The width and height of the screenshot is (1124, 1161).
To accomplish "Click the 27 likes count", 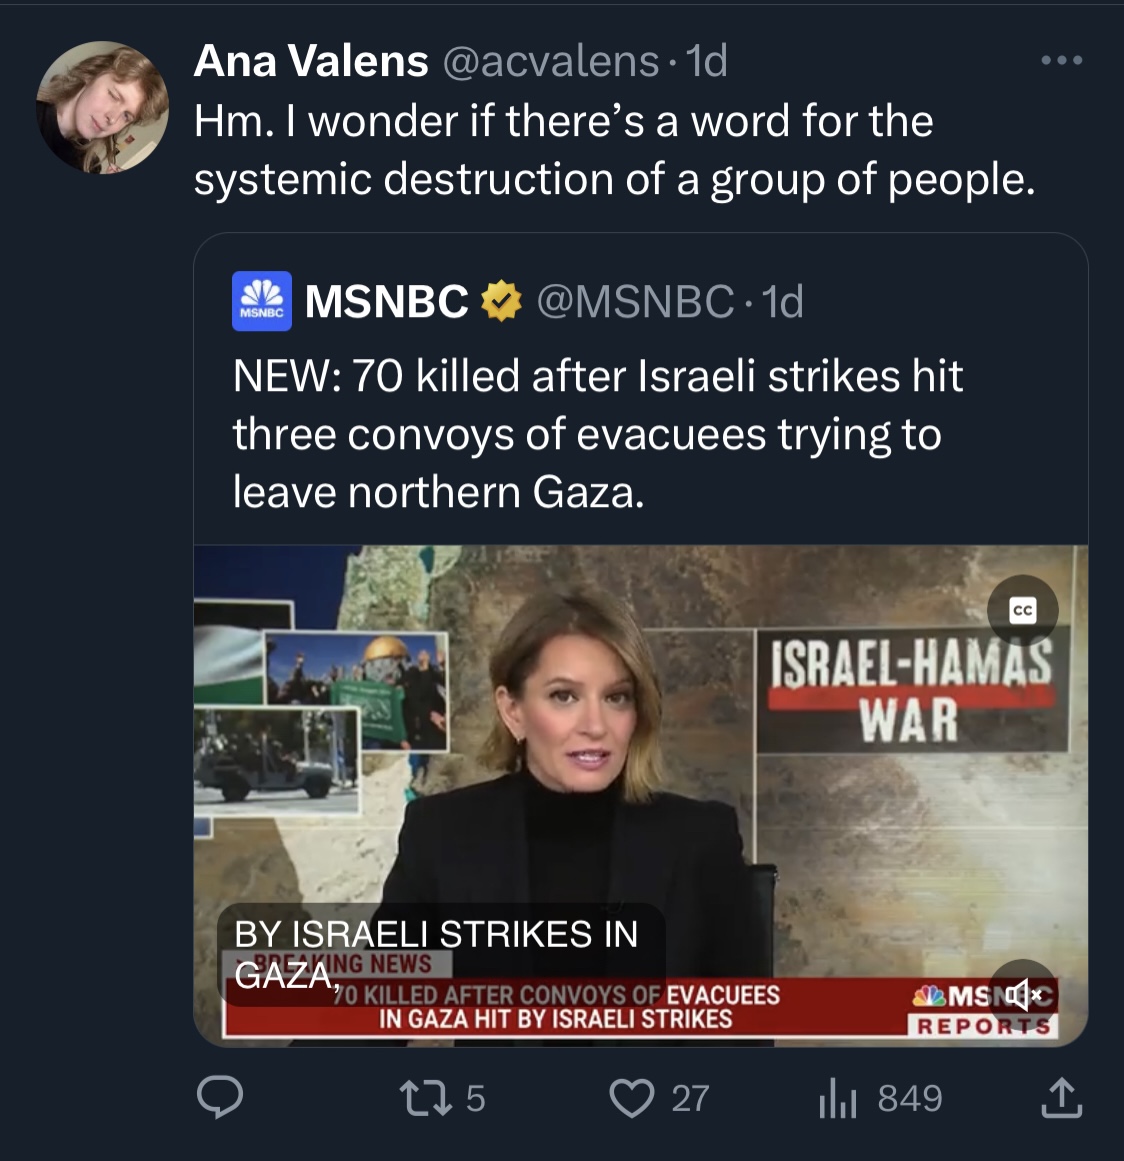I will pyautogui.click(x=690, y=1098).
